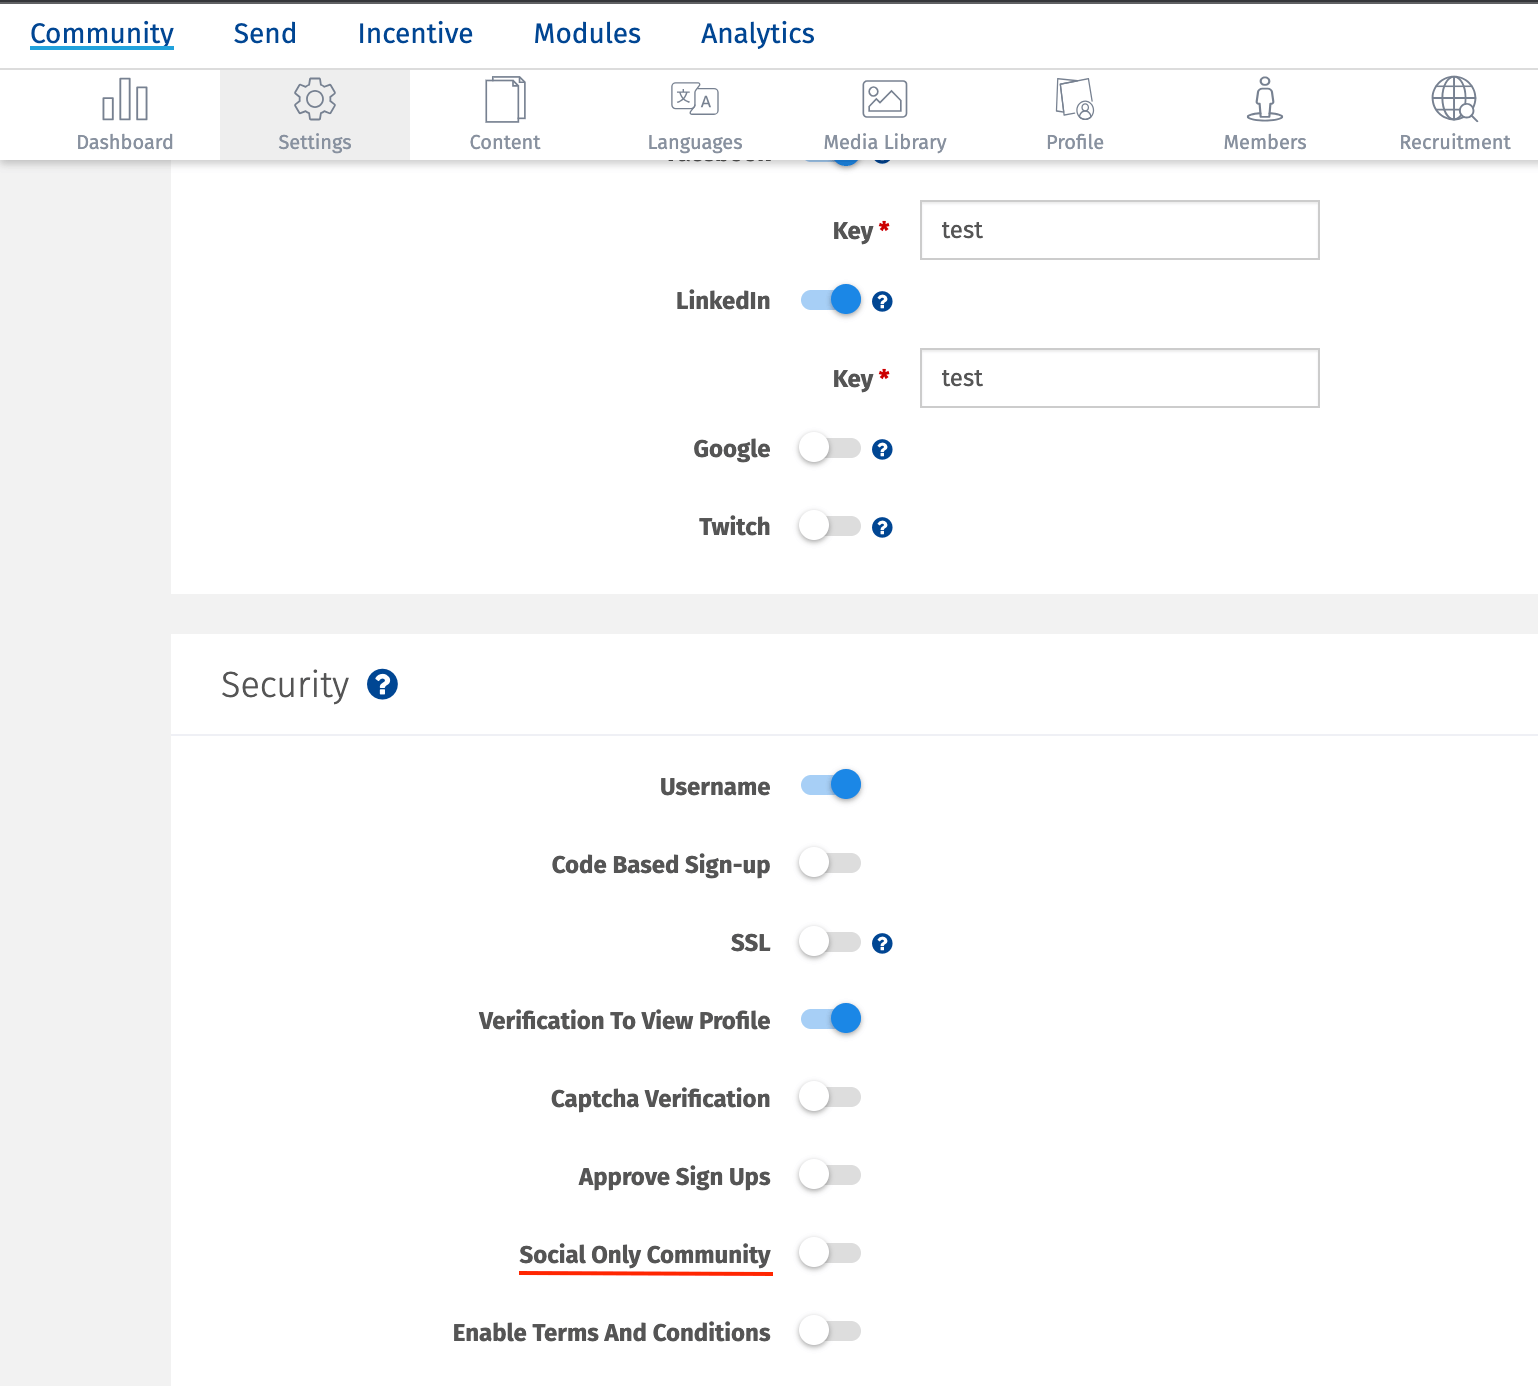Open the Members section

pos(1264,114)
